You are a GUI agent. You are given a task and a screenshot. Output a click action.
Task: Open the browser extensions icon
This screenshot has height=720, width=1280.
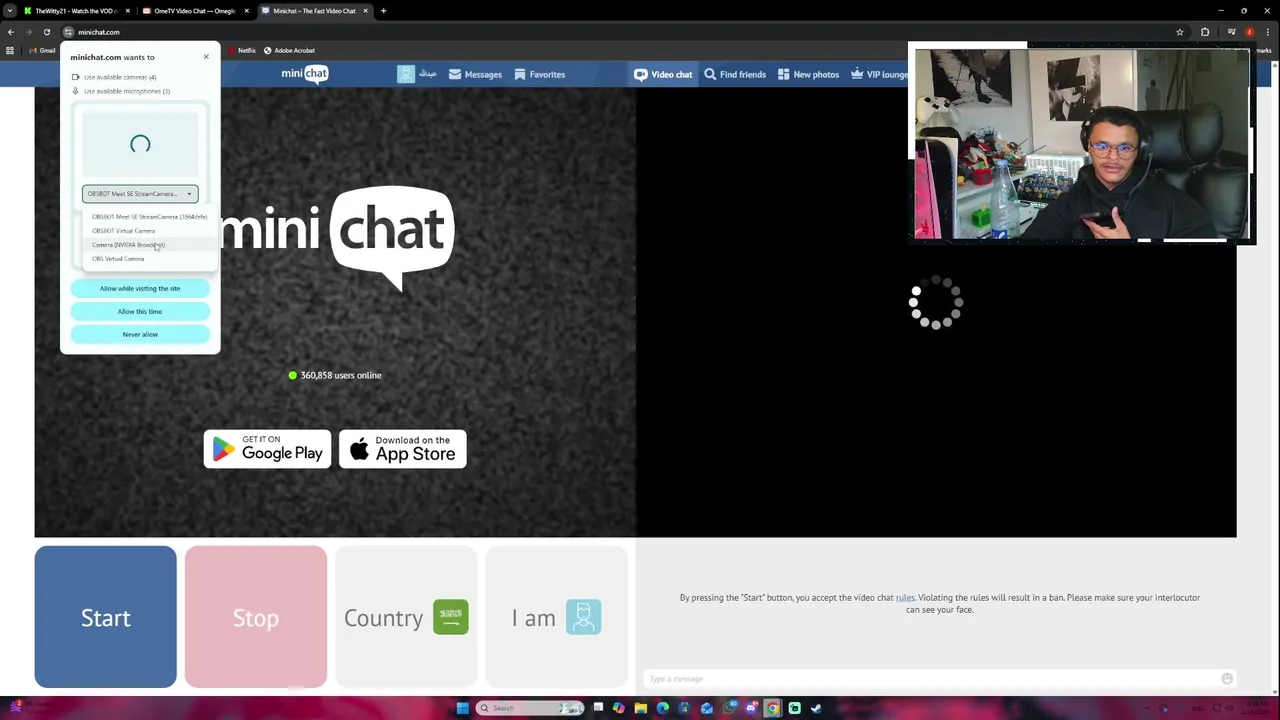click(1205, 32)
